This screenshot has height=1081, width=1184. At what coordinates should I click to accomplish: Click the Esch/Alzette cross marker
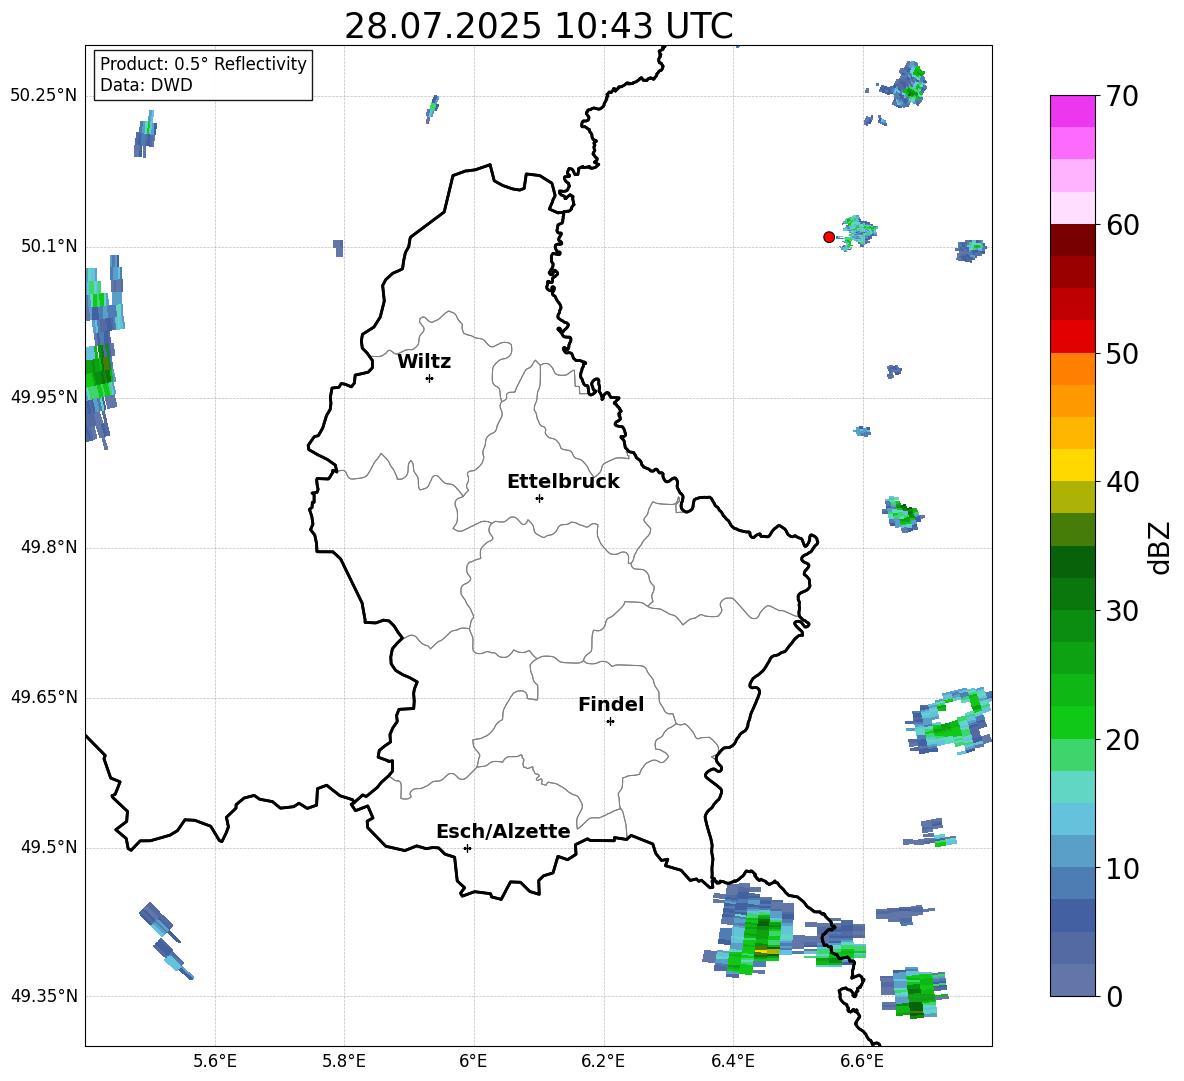coord(467,848)
